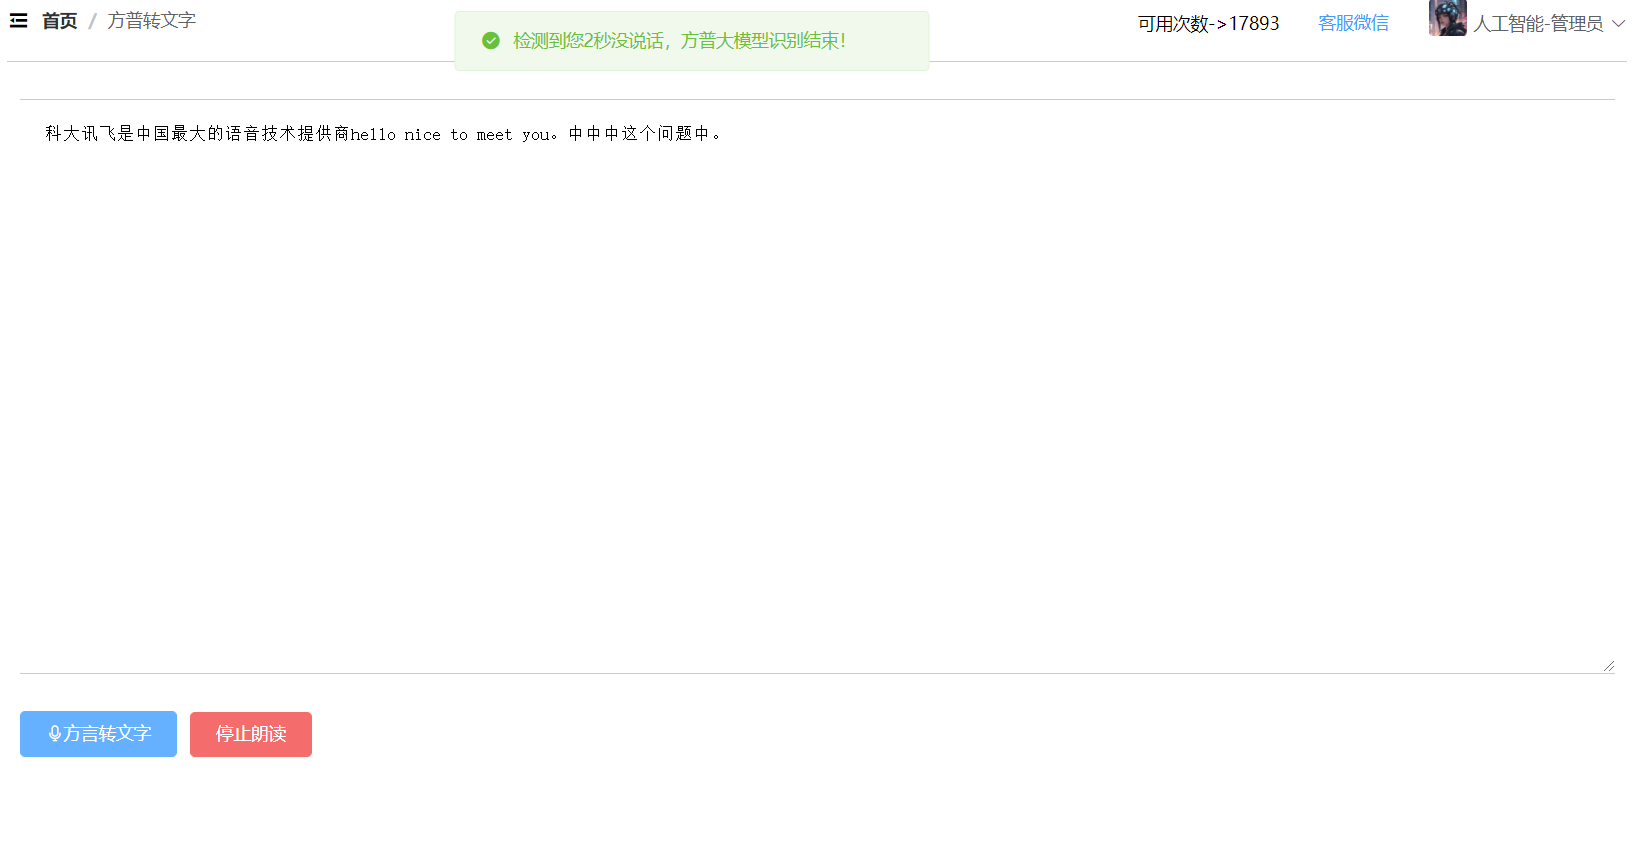Click the 人工智能-管理员 username label
Viewport: 1649px width, 846px height.
1538,24
